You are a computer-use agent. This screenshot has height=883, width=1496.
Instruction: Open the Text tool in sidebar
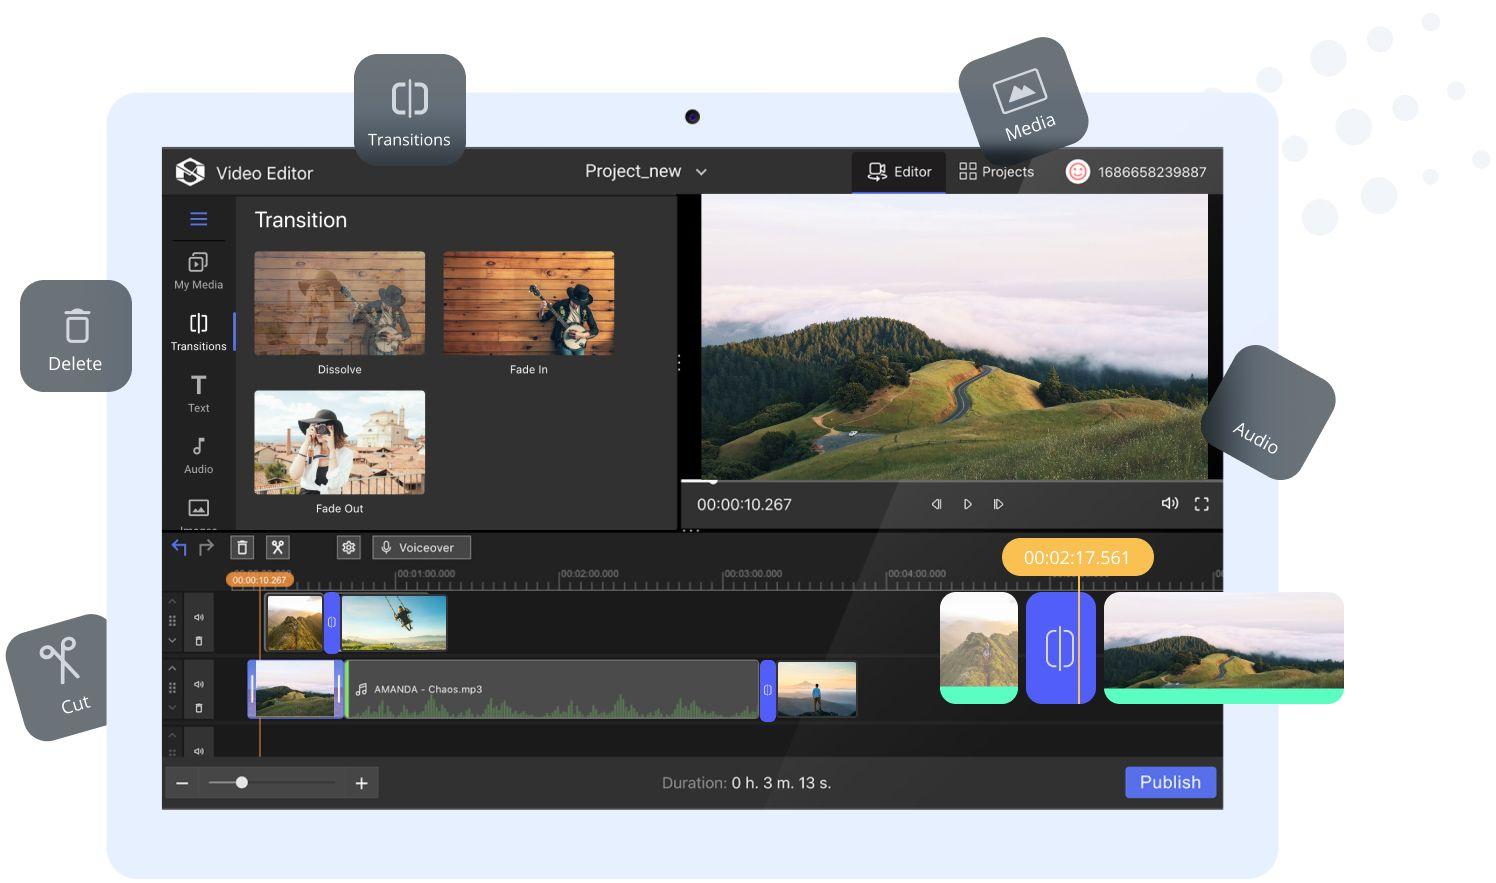pyautogui.click(x=198, y=393)
